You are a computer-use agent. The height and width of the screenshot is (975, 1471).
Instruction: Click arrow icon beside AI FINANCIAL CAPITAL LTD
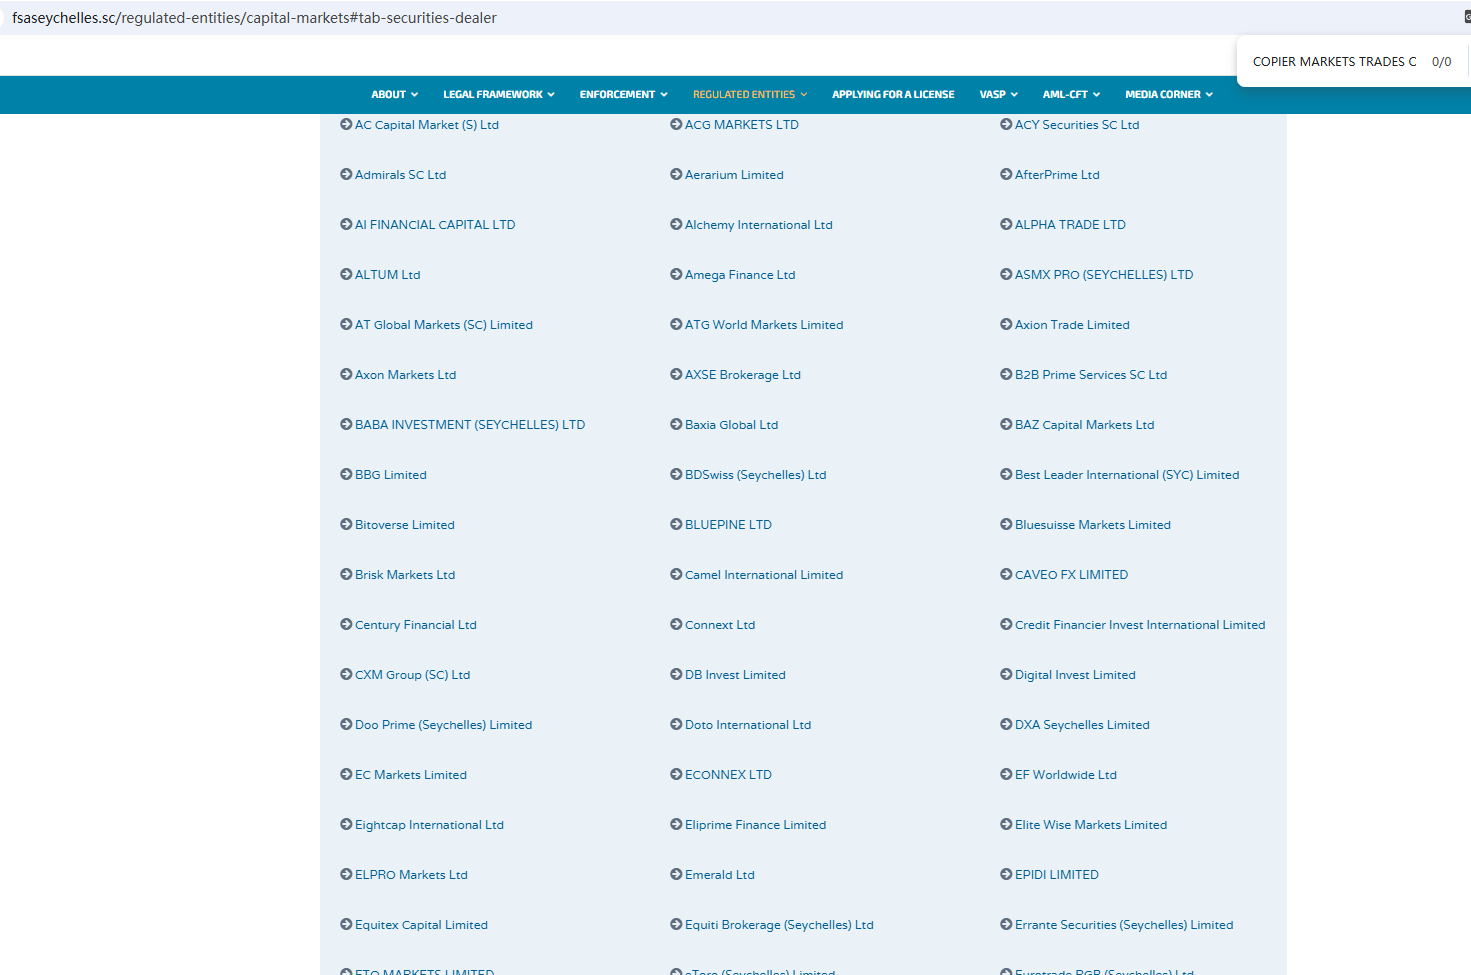346,225
